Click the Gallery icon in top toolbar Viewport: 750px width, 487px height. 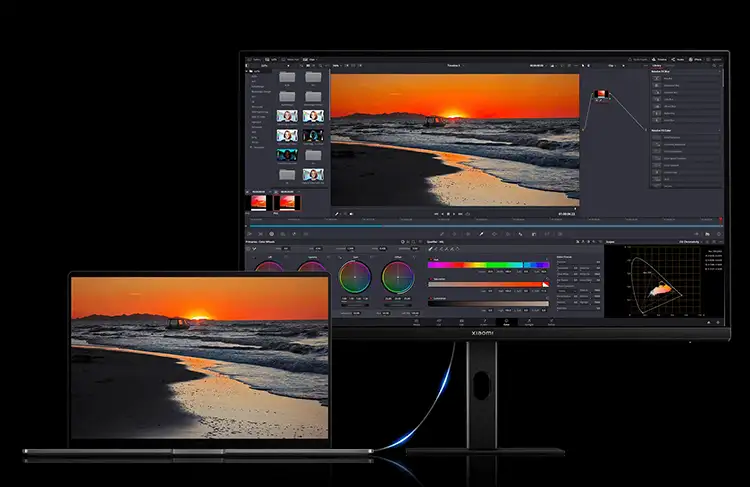point(254,61)
